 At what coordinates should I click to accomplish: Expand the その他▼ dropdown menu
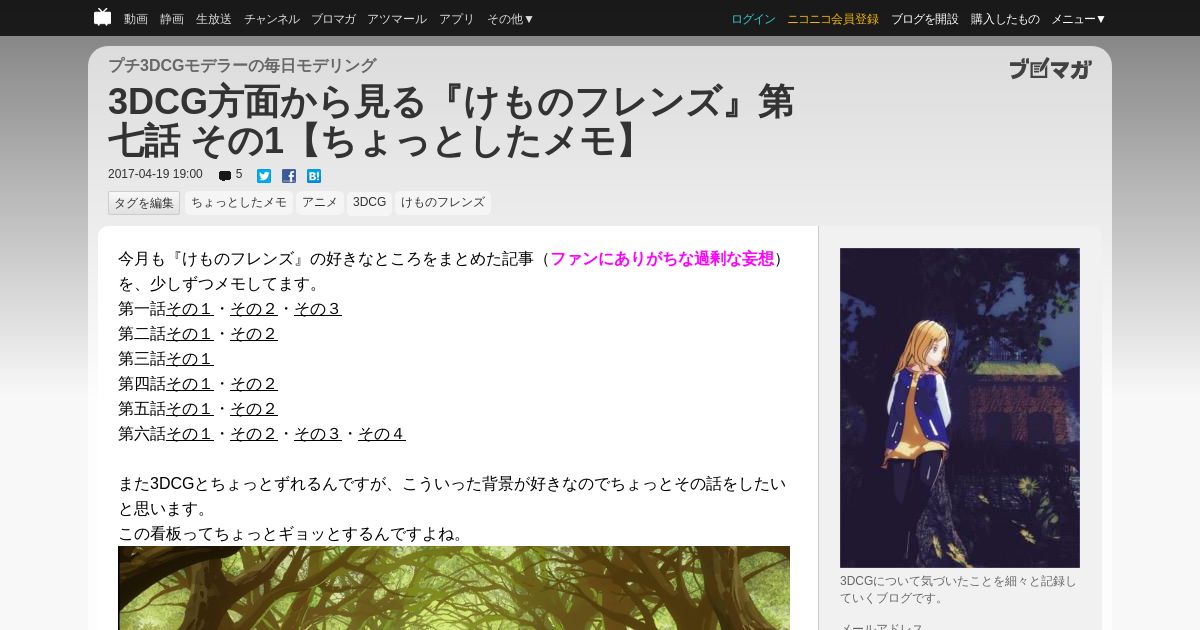tap(511, 19)
